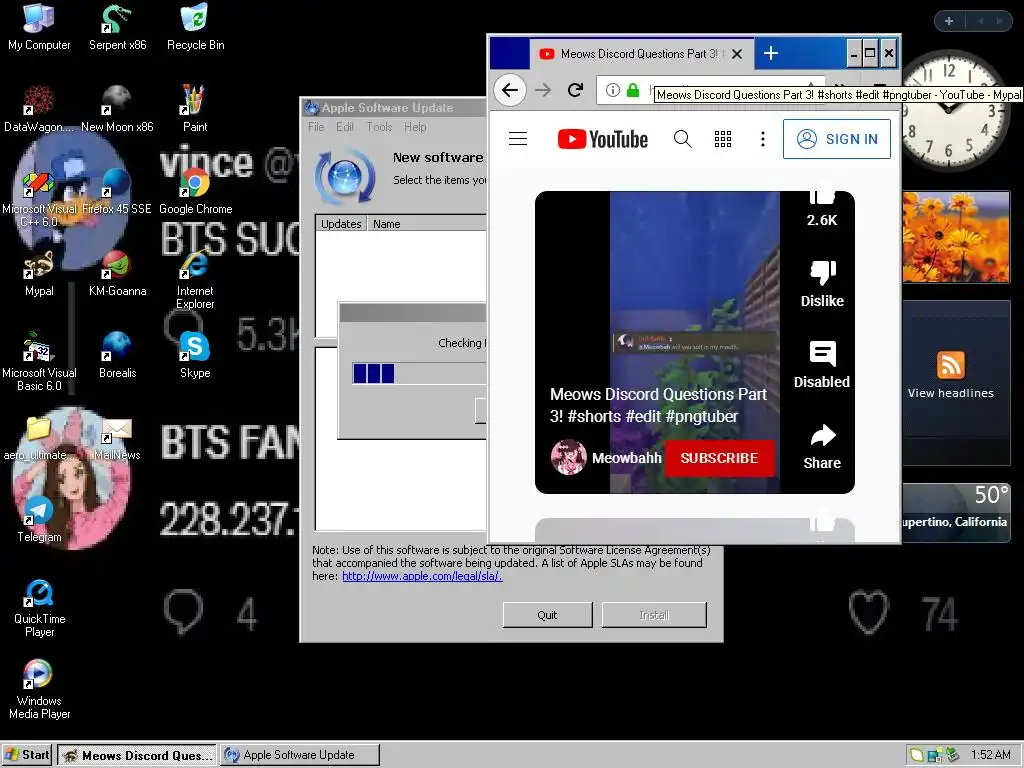Open the aero_ultimate folder
The width and height of the screenshot is (1024, 768).
39,436
